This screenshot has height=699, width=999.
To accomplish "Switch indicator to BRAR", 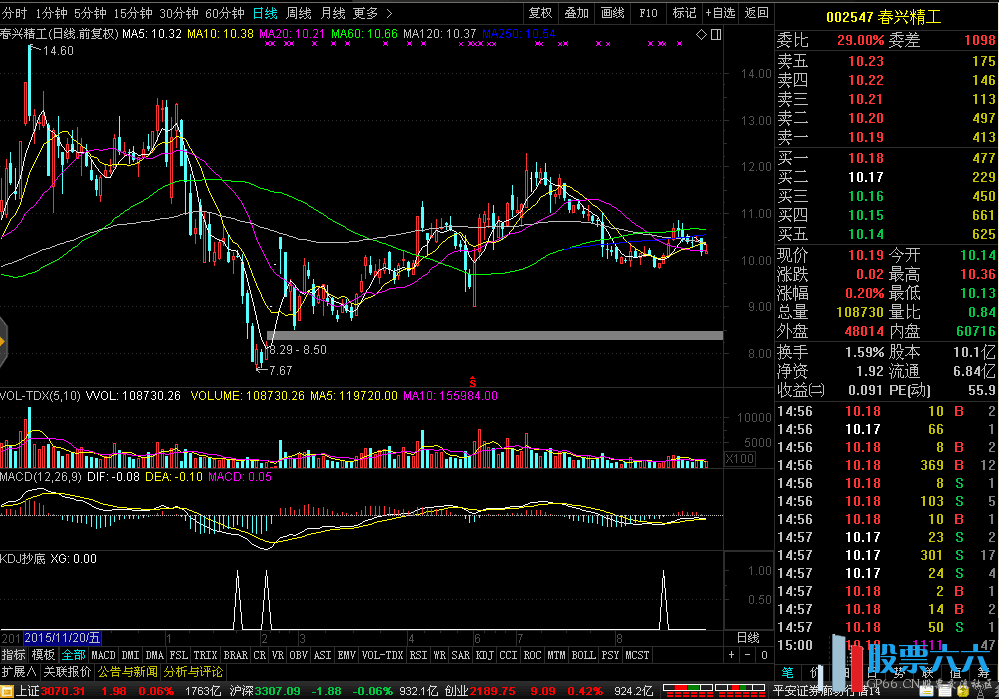I will coord(236,655).
